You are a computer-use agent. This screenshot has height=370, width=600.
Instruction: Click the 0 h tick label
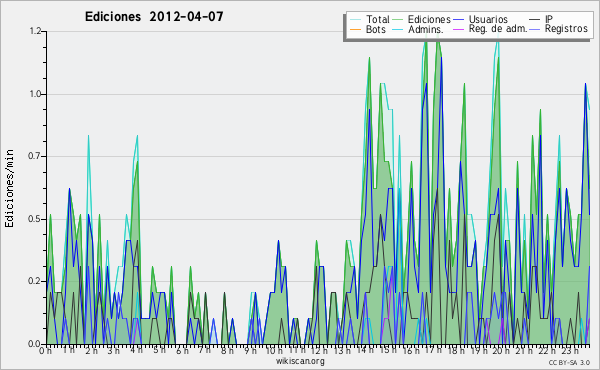click(x=45, y=350)
